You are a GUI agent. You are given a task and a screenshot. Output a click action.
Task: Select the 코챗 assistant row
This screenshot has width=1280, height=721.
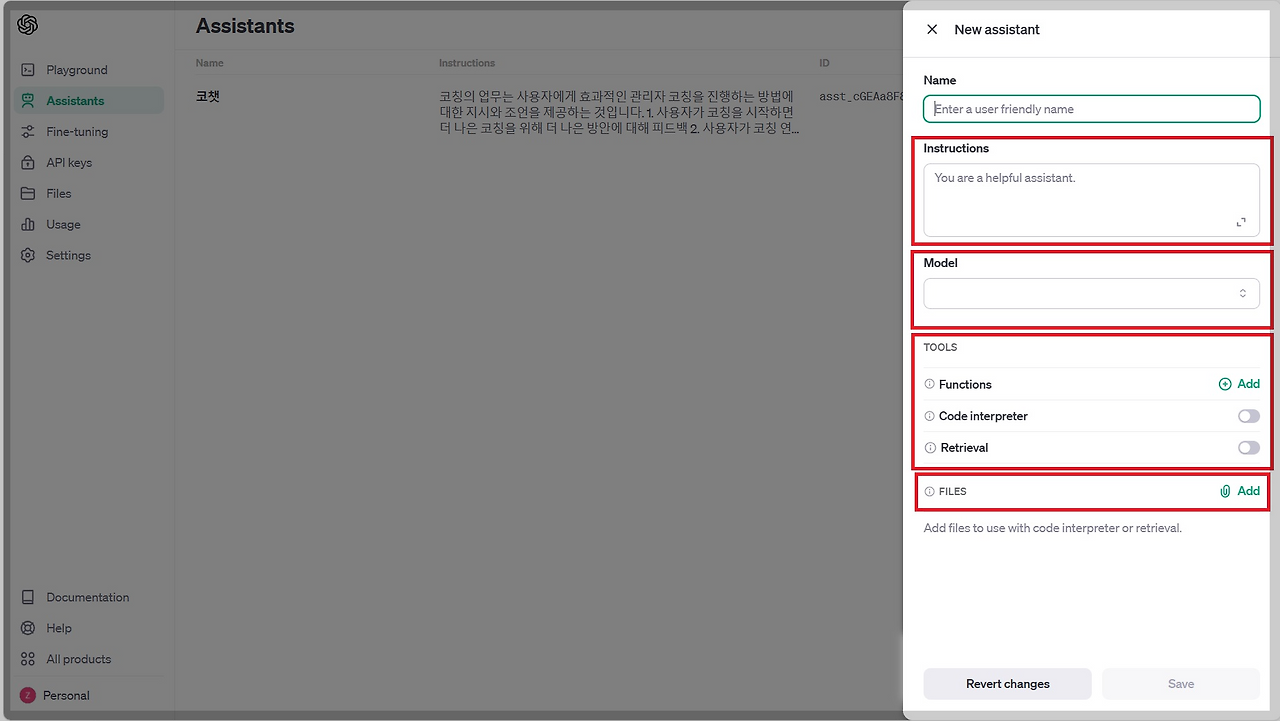point(207,96)
